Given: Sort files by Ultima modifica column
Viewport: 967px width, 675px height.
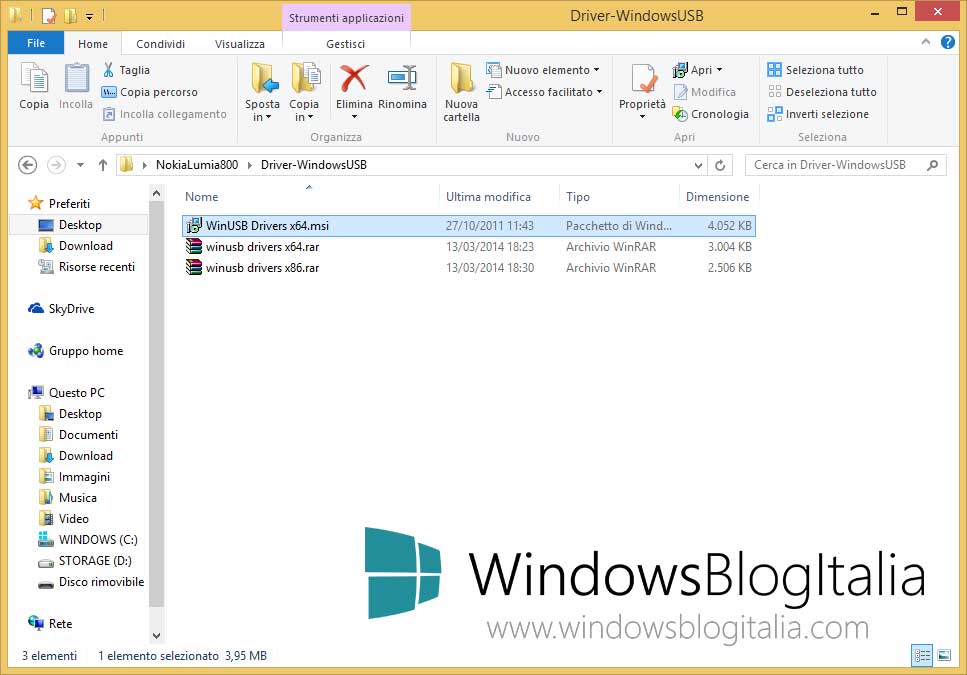Looking at the screenshot, I should click(x=499, y=197).
